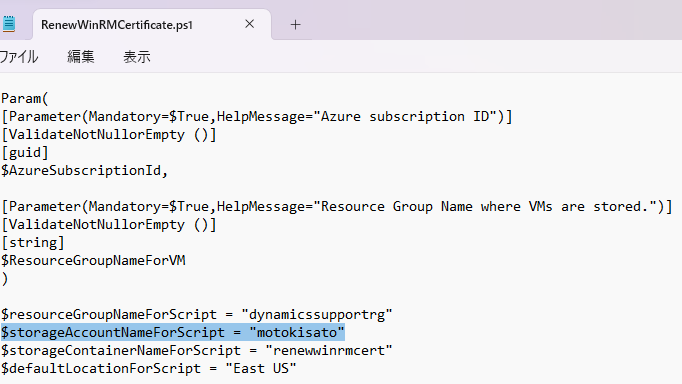Image resolution: width=682 pixels, height=384 pixels.
Task: Click the $AzureSubscriptionId, variable line
Action: tap(84, 170)
